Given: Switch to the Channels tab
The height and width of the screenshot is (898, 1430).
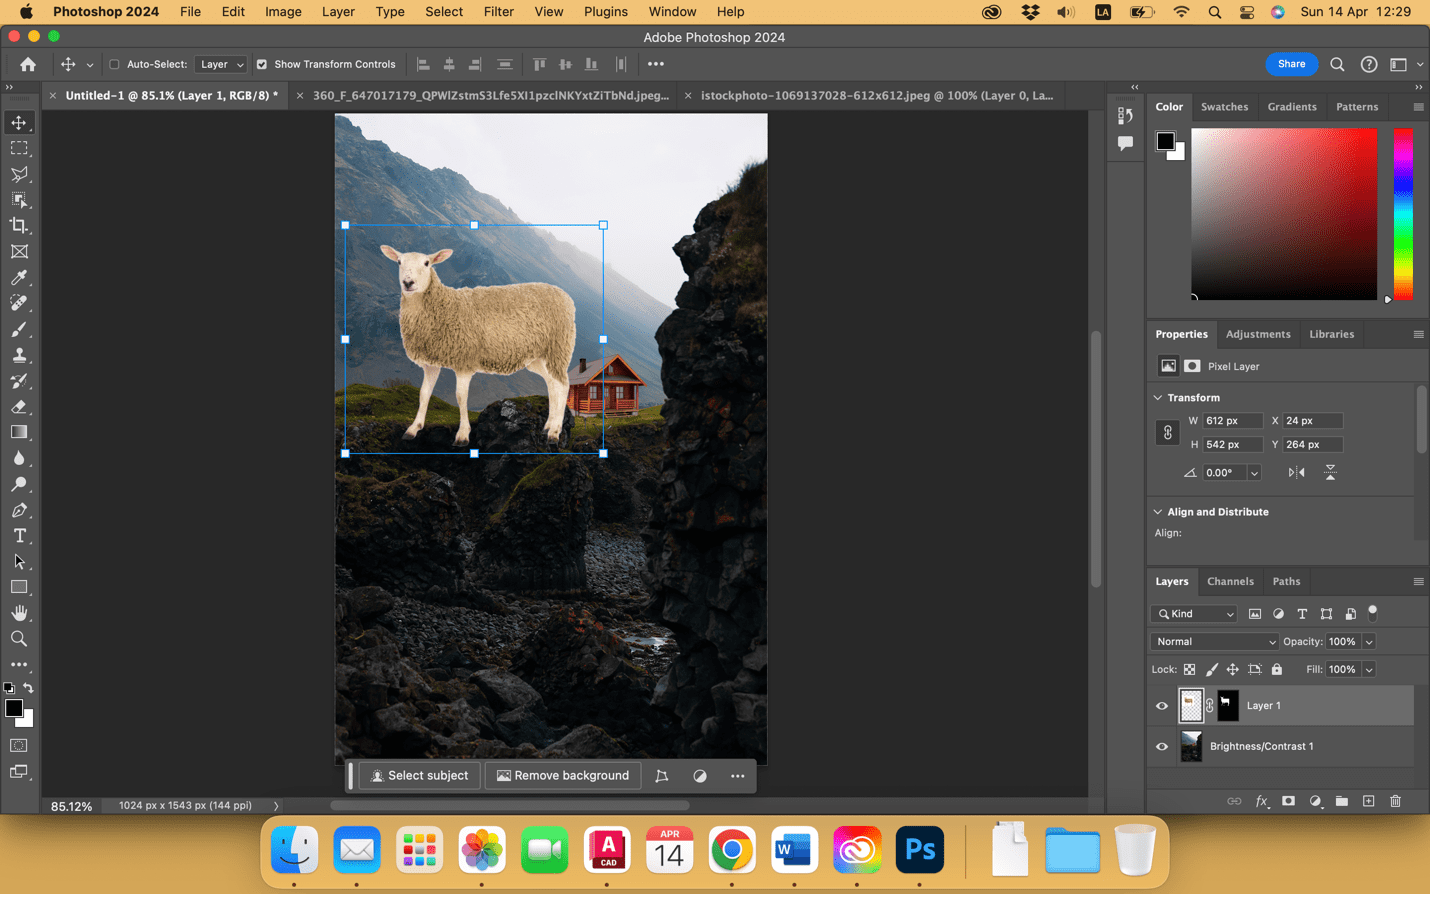Looking at the screenshot, I should (1230, 582).
